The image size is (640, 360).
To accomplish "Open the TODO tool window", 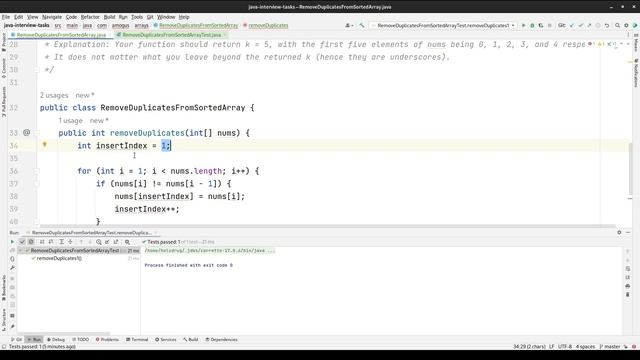I will 80,340.
